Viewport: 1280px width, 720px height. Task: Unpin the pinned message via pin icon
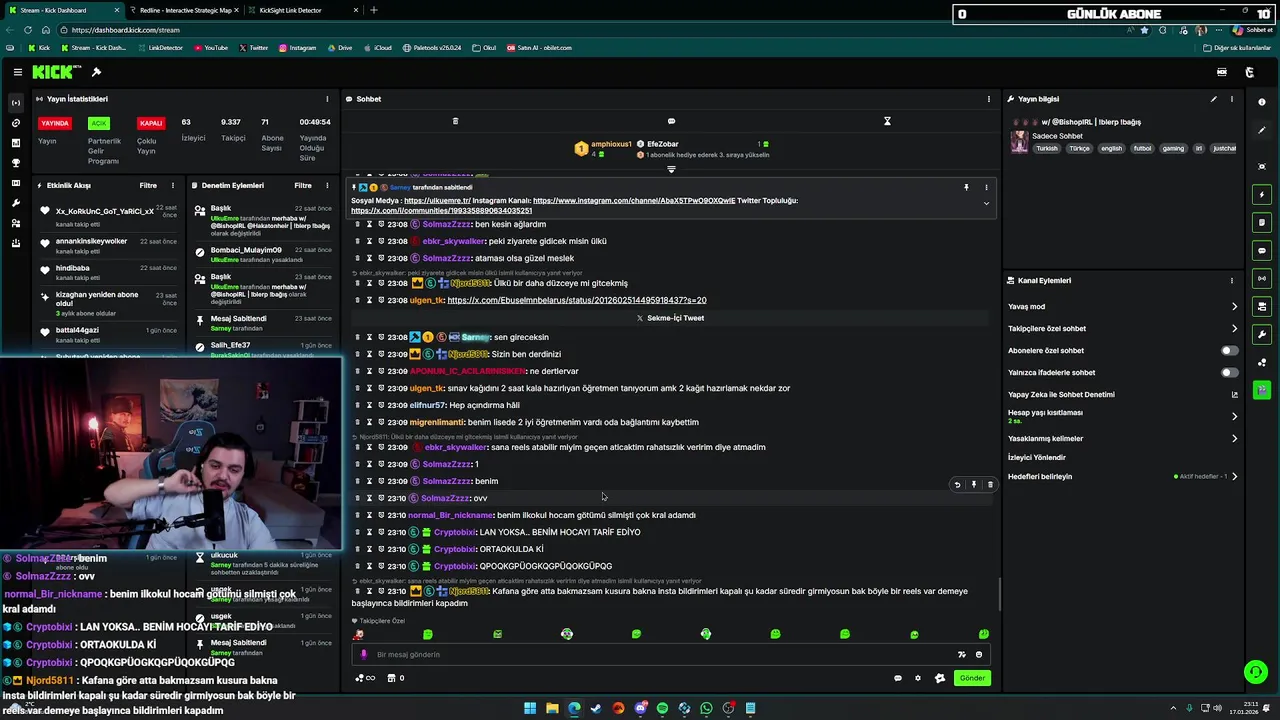point(966,187)
